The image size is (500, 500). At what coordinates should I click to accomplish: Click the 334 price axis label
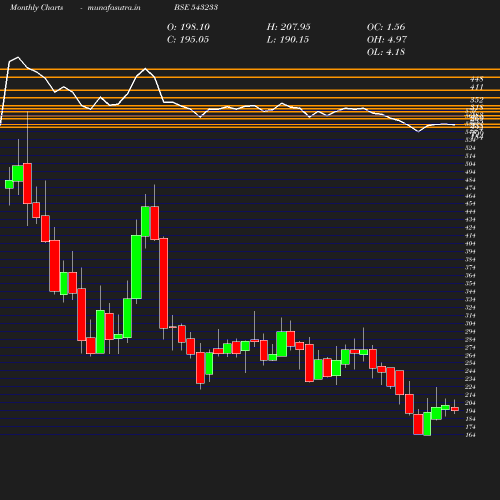click(x=470, y=300)
